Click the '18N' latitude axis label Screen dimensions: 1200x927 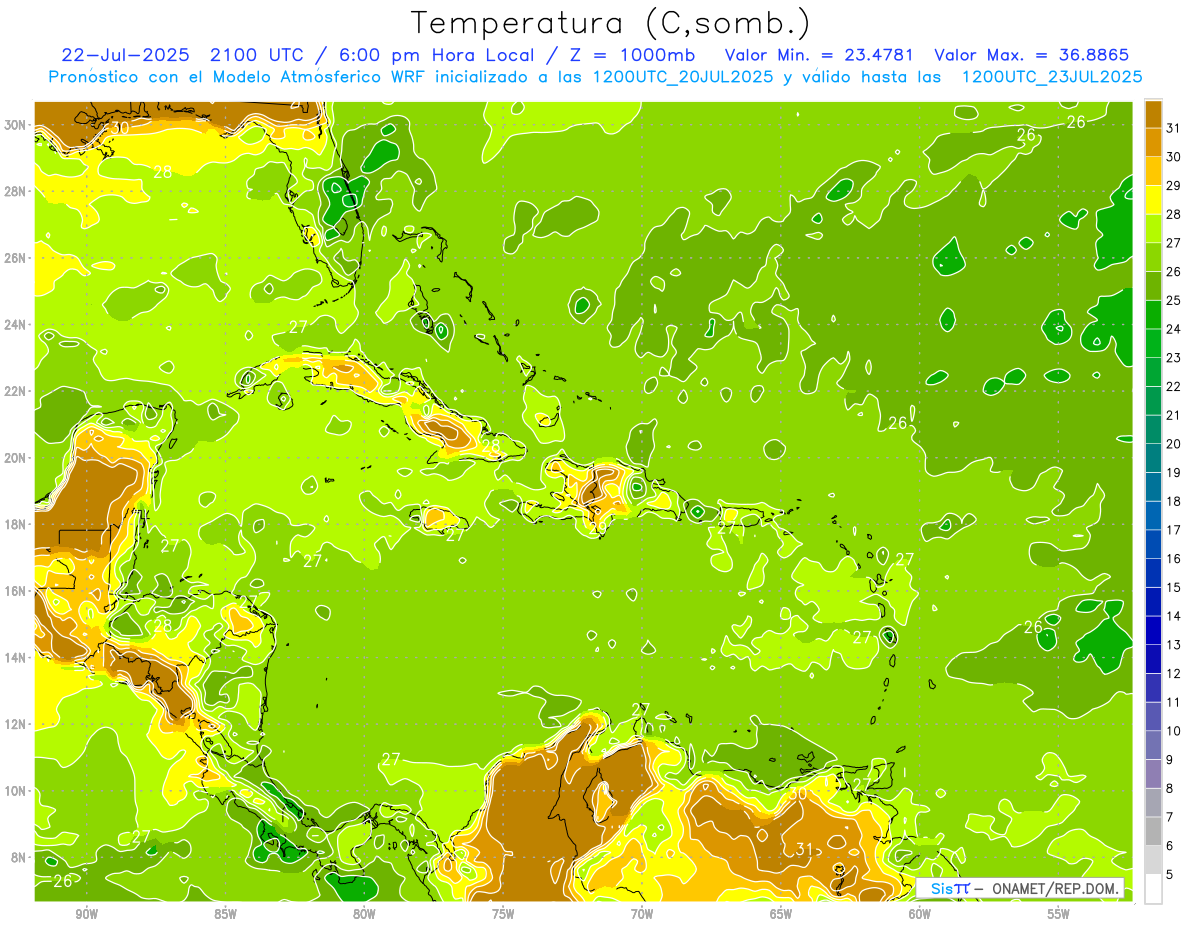(17, 524)
